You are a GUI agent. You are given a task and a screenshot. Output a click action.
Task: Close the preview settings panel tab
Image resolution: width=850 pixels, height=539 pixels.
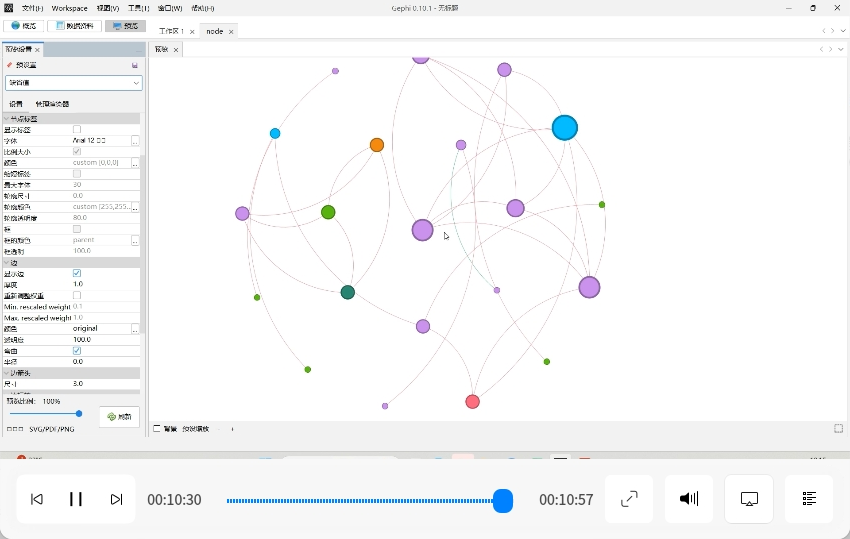point(37,49)
